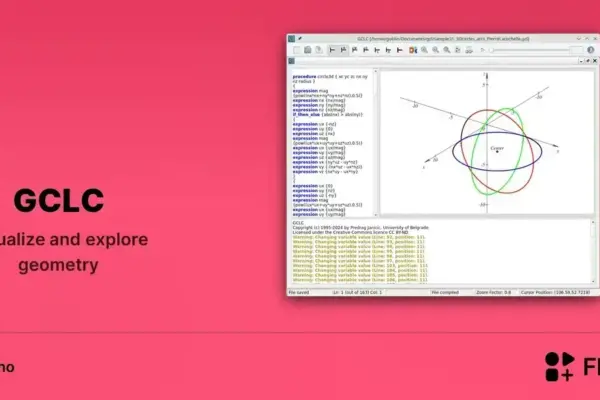
Task: Select the warning for line 92 in the log
Action: coord(359,237)
